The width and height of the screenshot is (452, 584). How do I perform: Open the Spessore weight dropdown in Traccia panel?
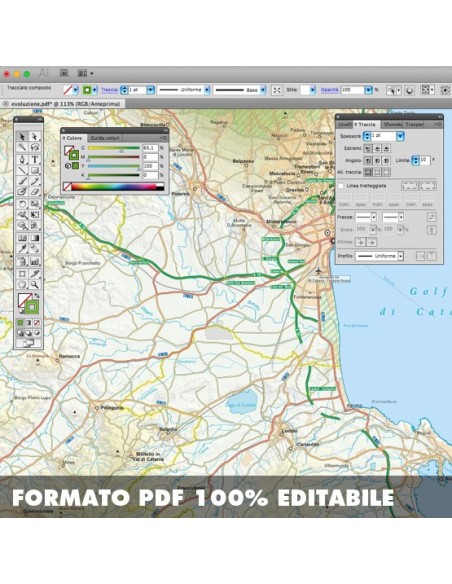click(400, 136)
